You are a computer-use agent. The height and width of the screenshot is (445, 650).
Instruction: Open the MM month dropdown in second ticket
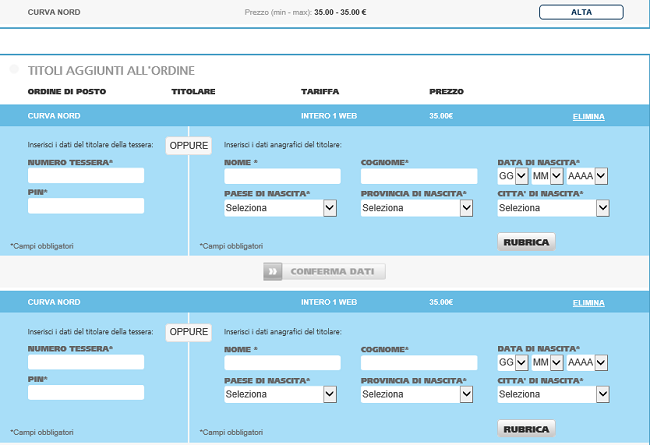[548, 362]
